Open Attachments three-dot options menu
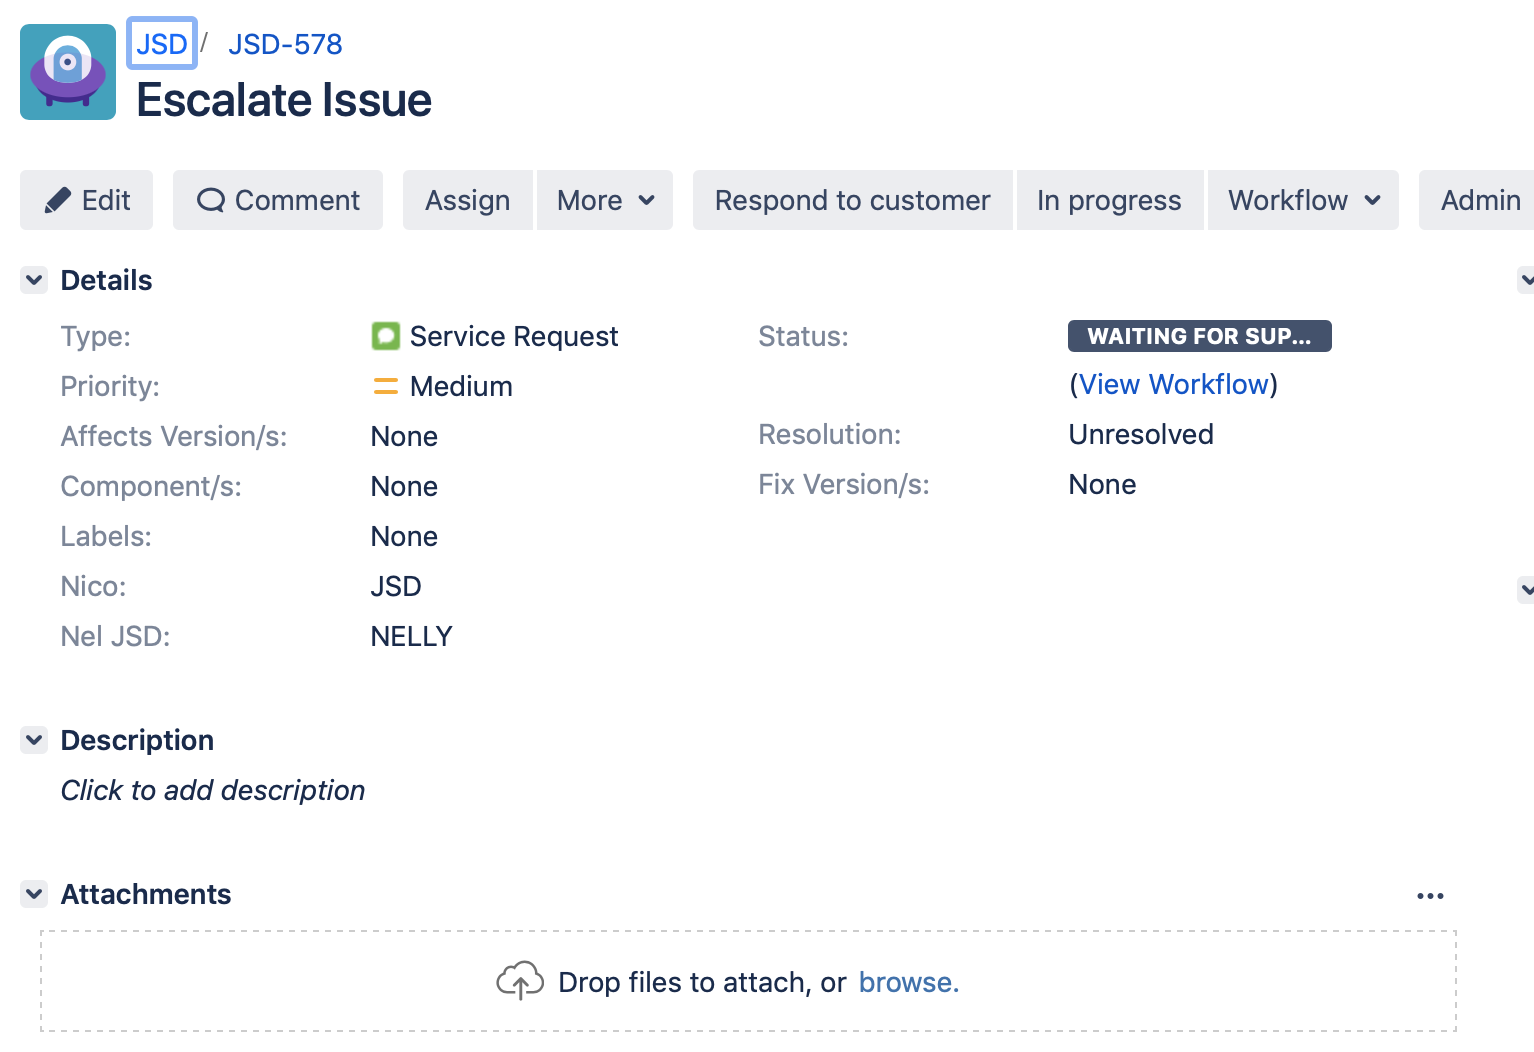The image size is (1534, 1052). [1430, 896]
